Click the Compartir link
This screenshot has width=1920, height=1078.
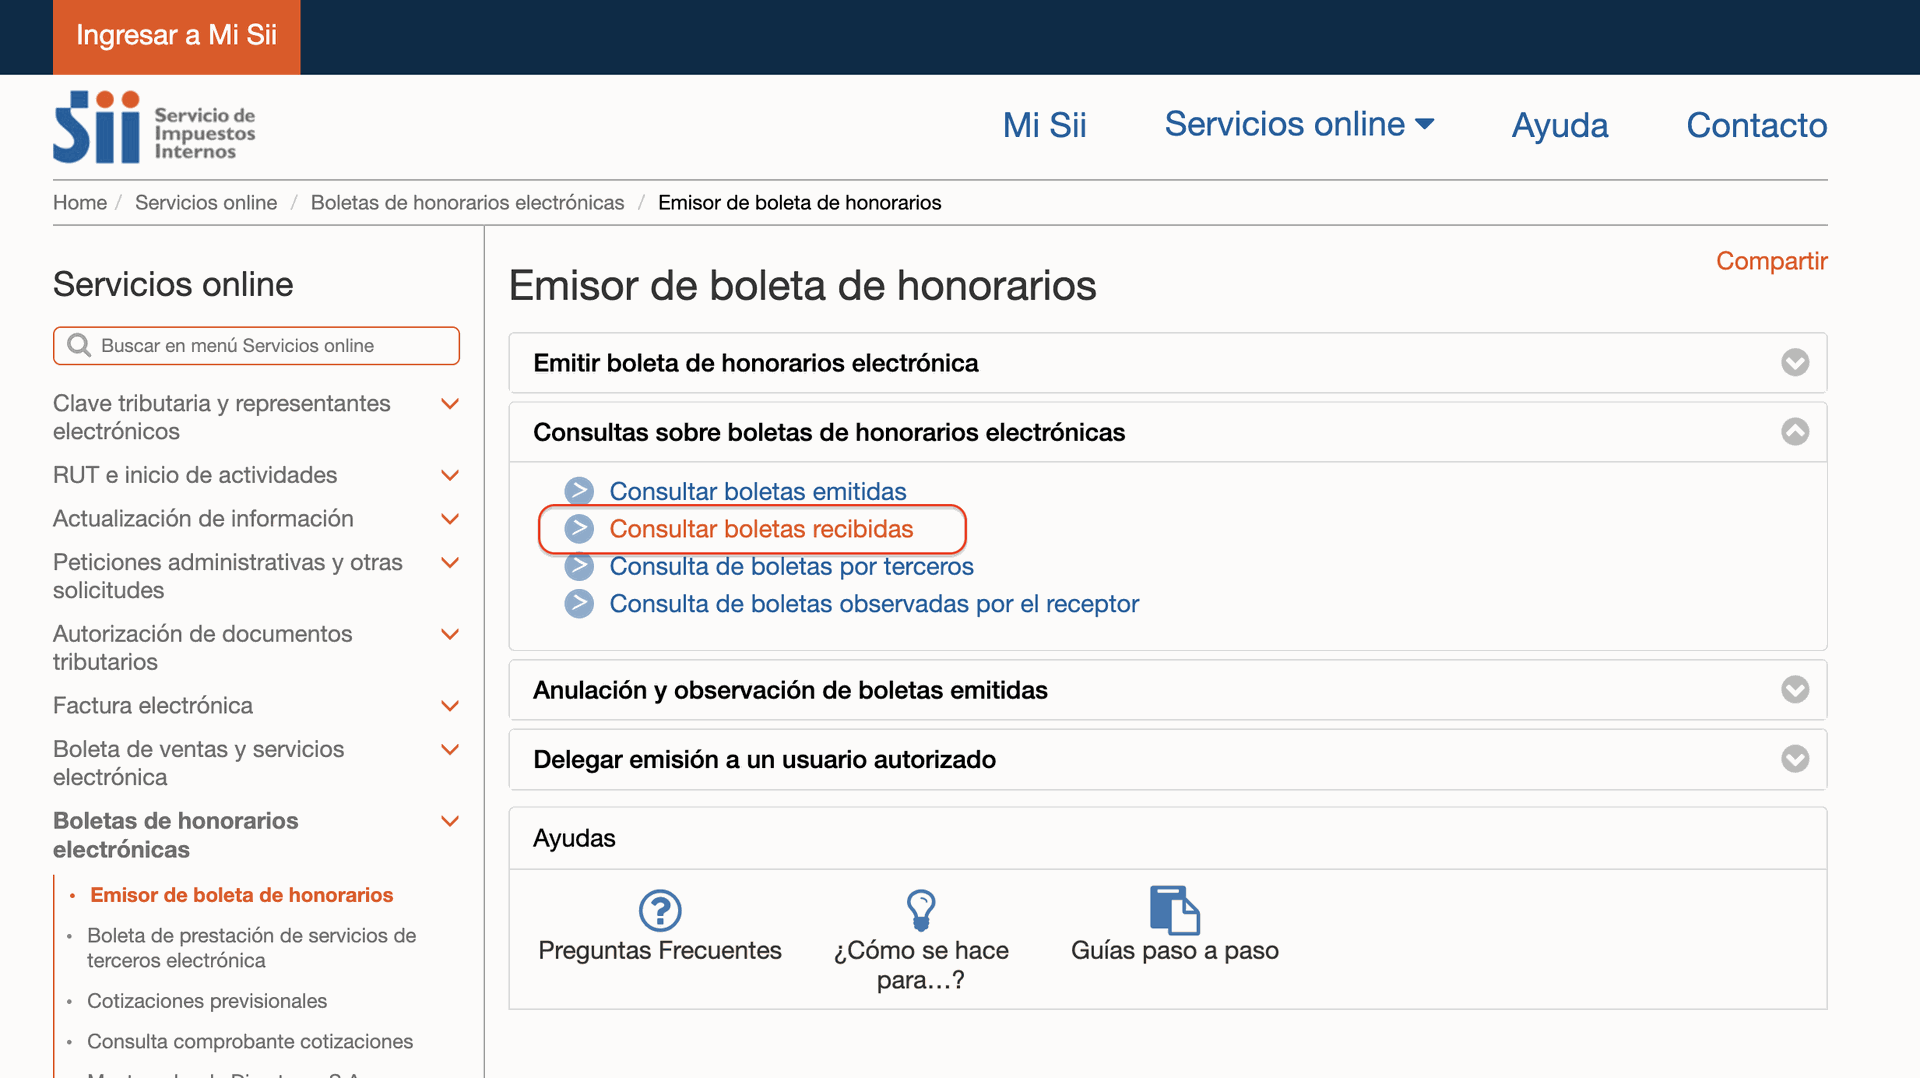pyautogui.click(x=1771, y=261)
